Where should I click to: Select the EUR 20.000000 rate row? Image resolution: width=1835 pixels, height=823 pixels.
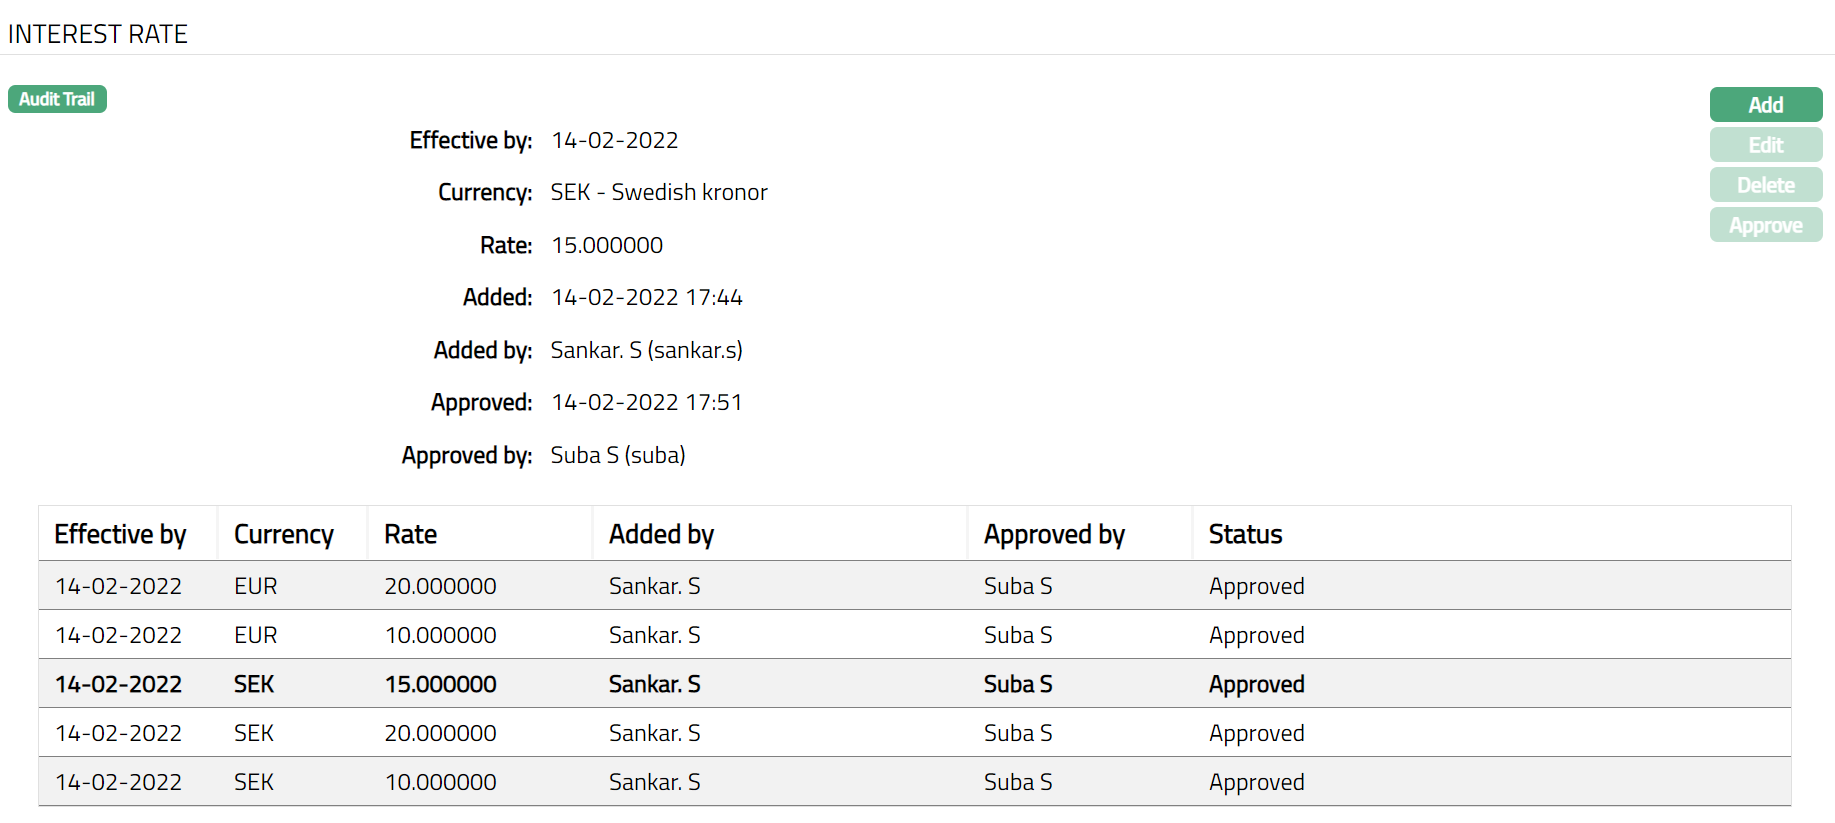[440, 586]
